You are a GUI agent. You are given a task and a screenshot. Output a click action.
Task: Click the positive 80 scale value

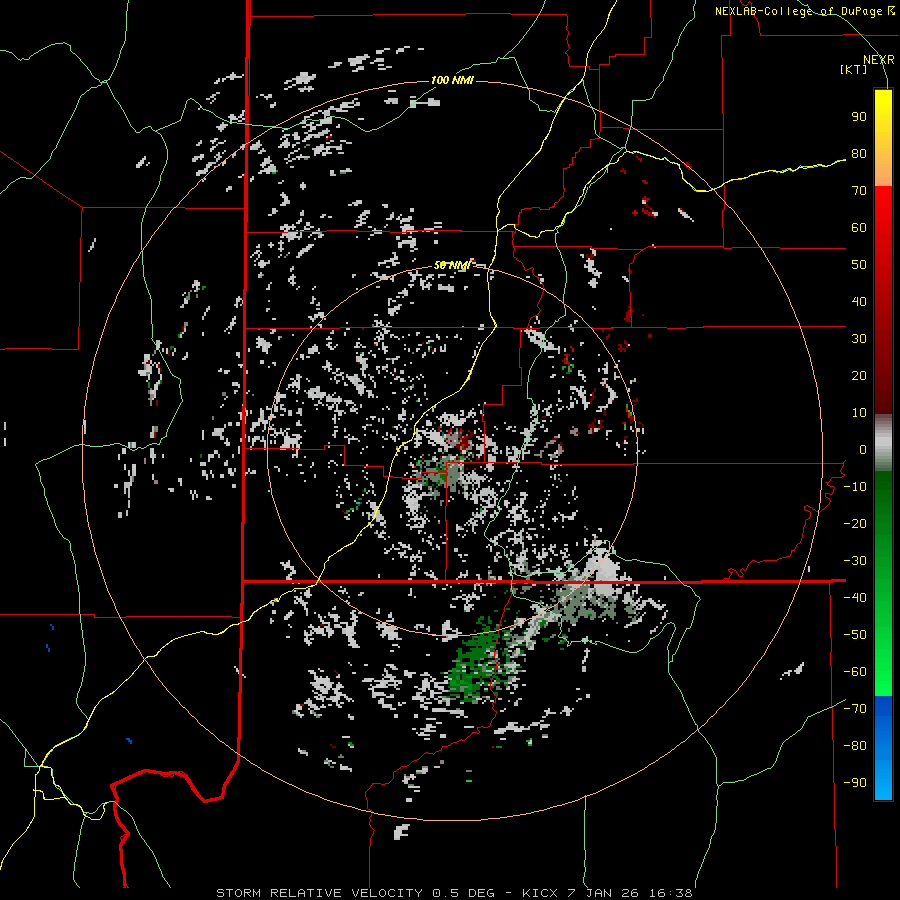pos(859,153)
